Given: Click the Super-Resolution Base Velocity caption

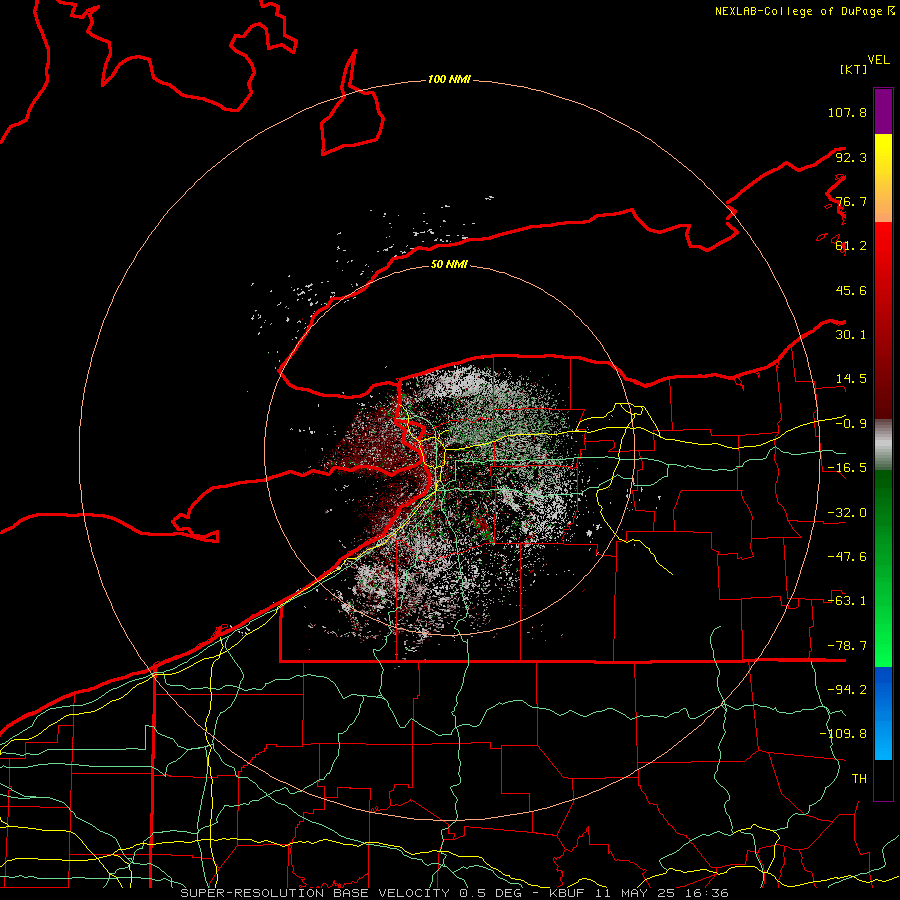Looking at the screenshot, I should pyautogui.click(x=455, y=893).
